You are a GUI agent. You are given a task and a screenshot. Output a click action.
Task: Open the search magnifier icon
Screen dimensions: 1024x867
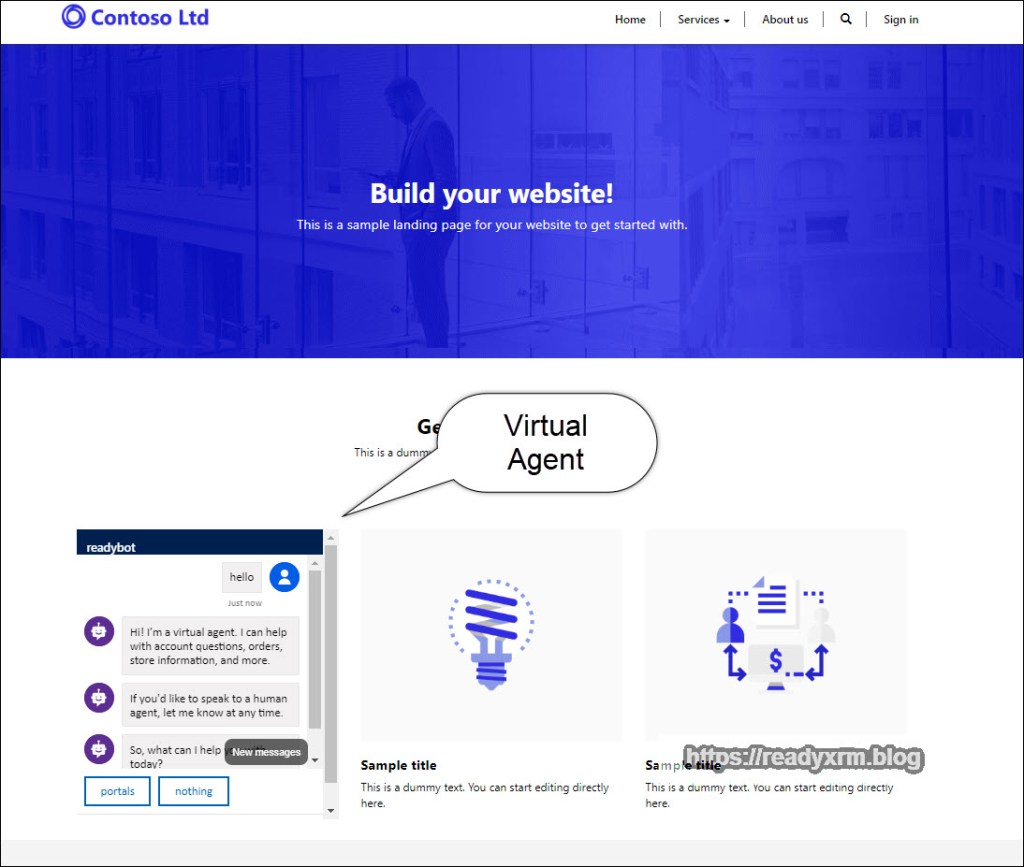point(846,19)
